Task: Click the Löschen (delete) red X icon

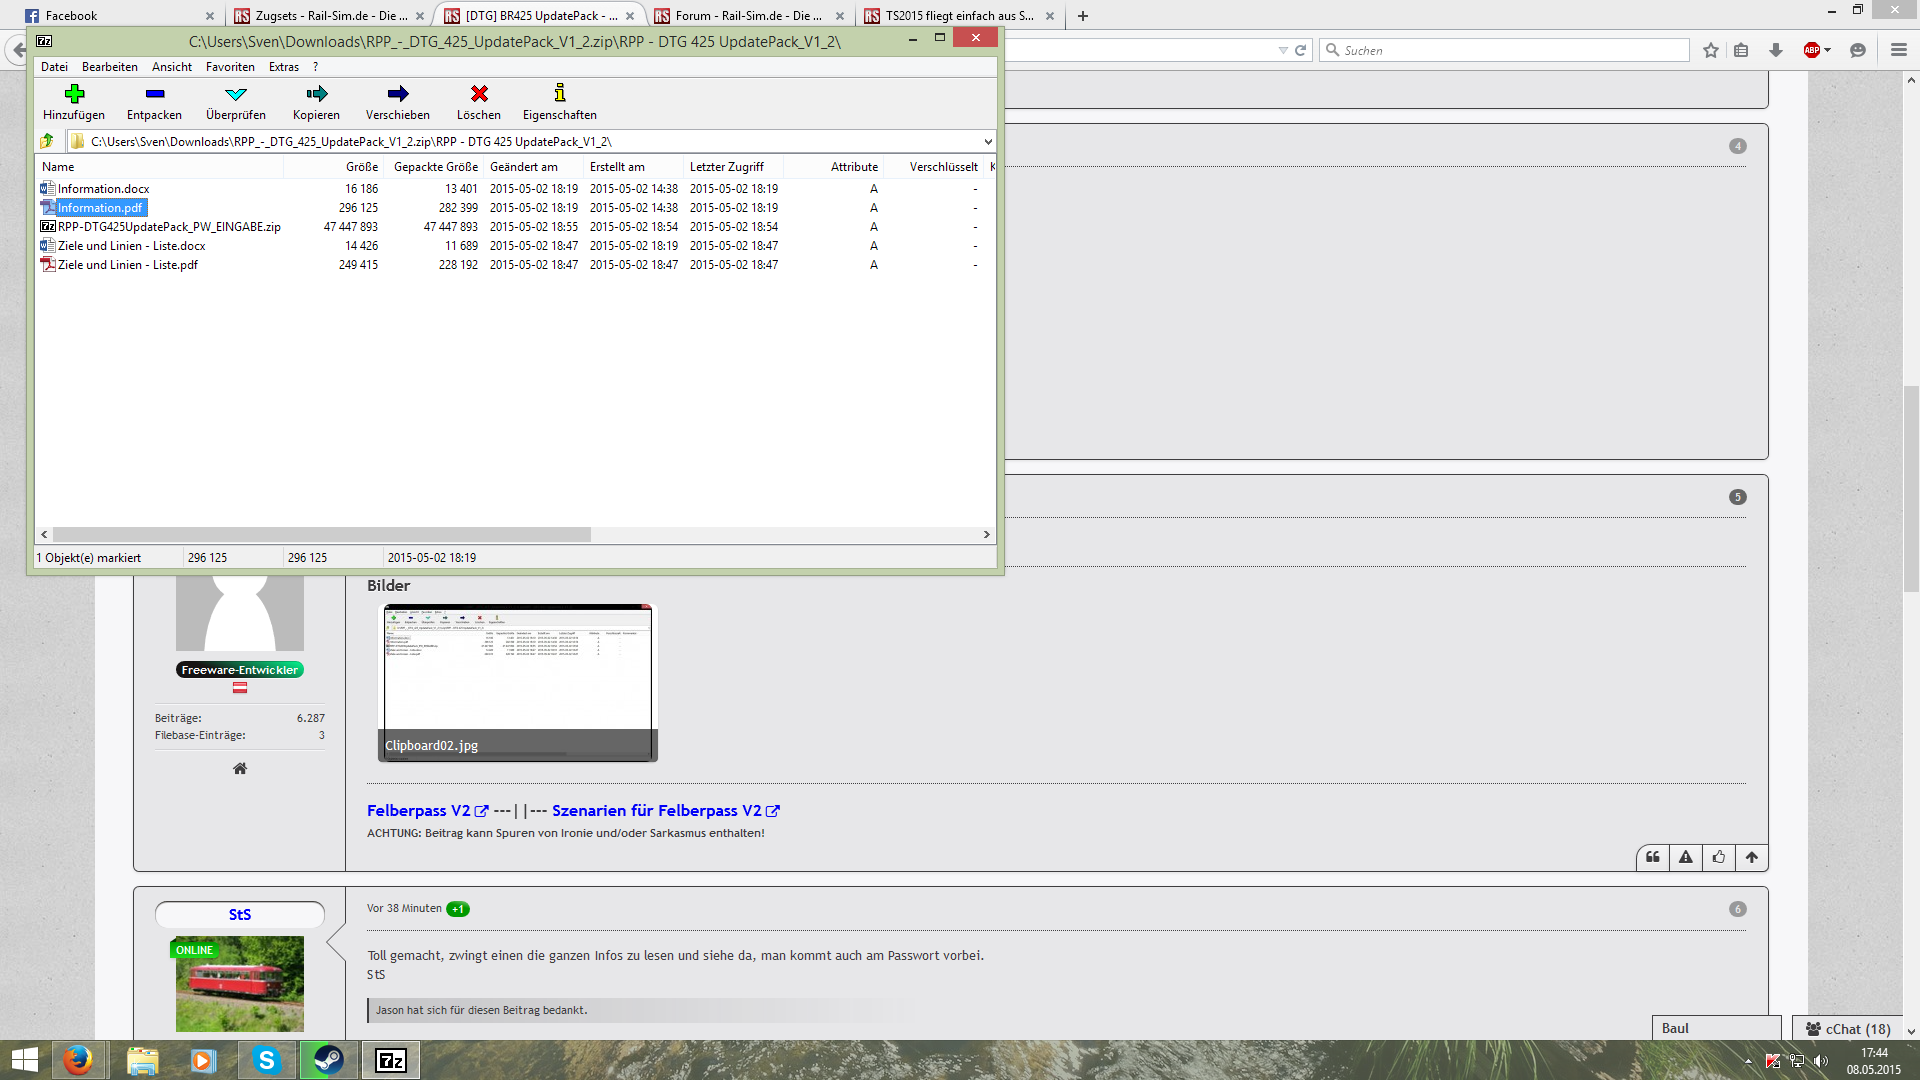Action: 479,94
